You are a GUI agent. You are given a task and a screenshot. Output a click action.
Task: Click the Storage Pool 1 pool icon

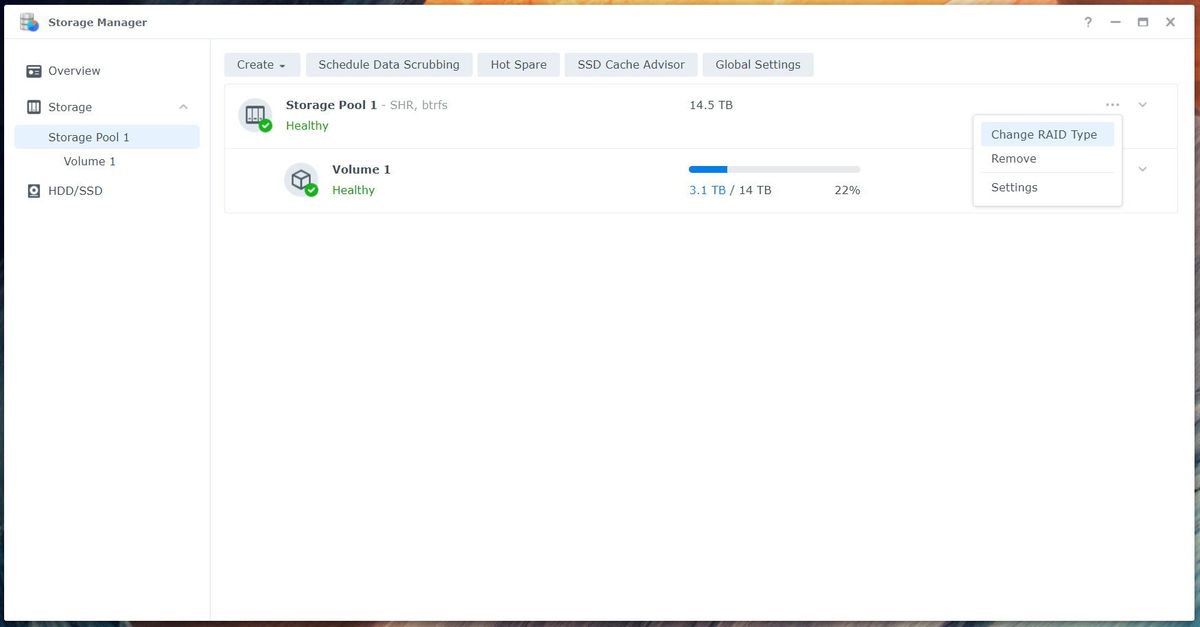pos(255,113)
